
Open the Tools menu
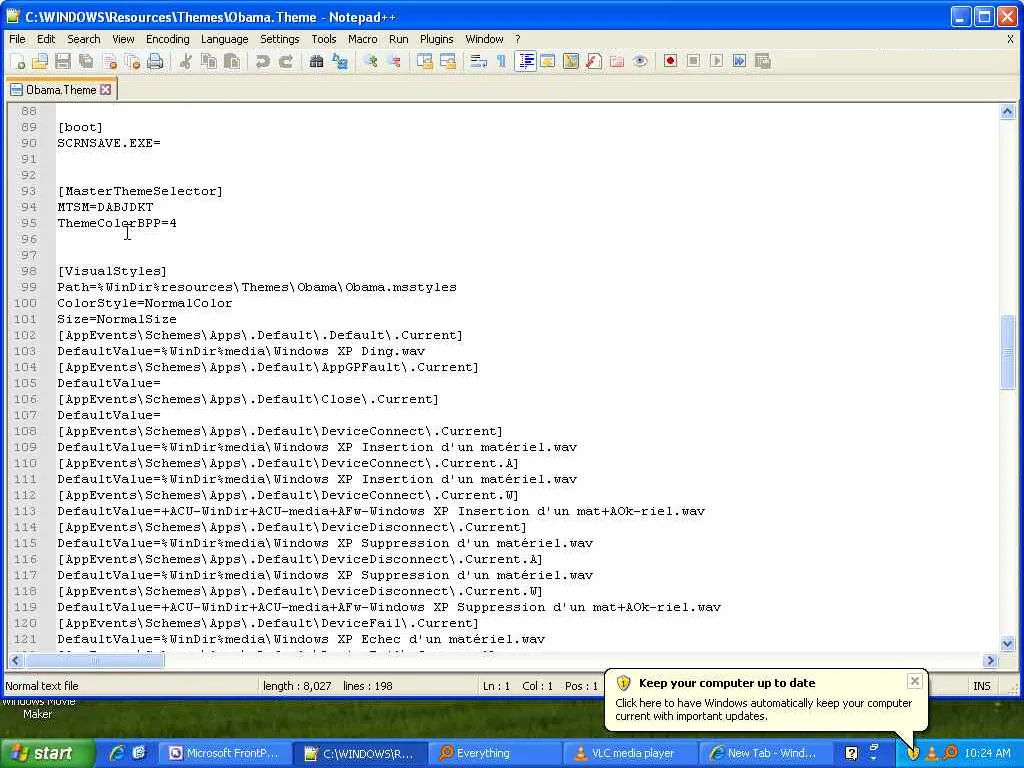(x=323, y=39)
